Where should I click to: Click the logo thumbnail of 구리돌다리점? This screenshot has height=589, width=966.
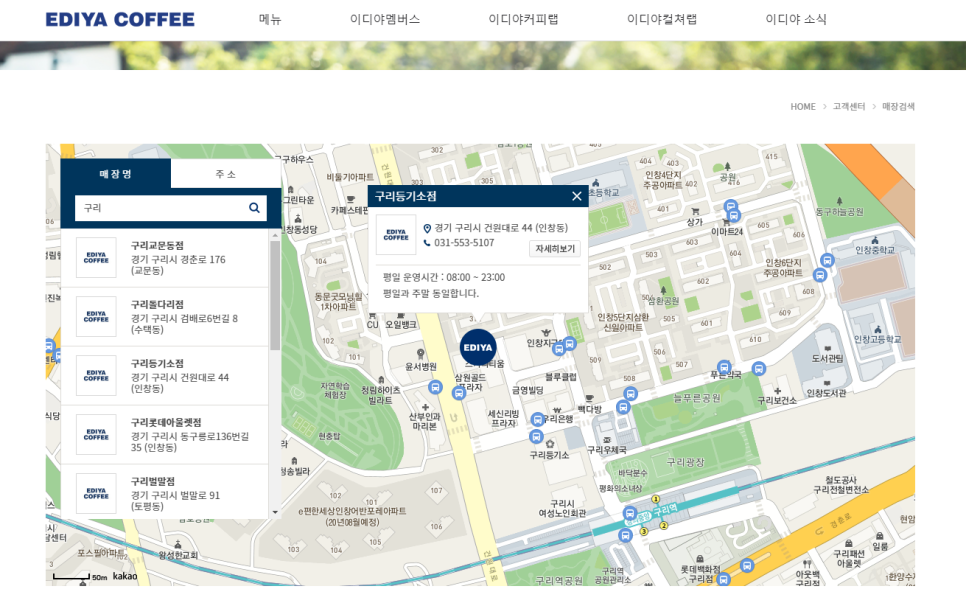tap(96, 317)
